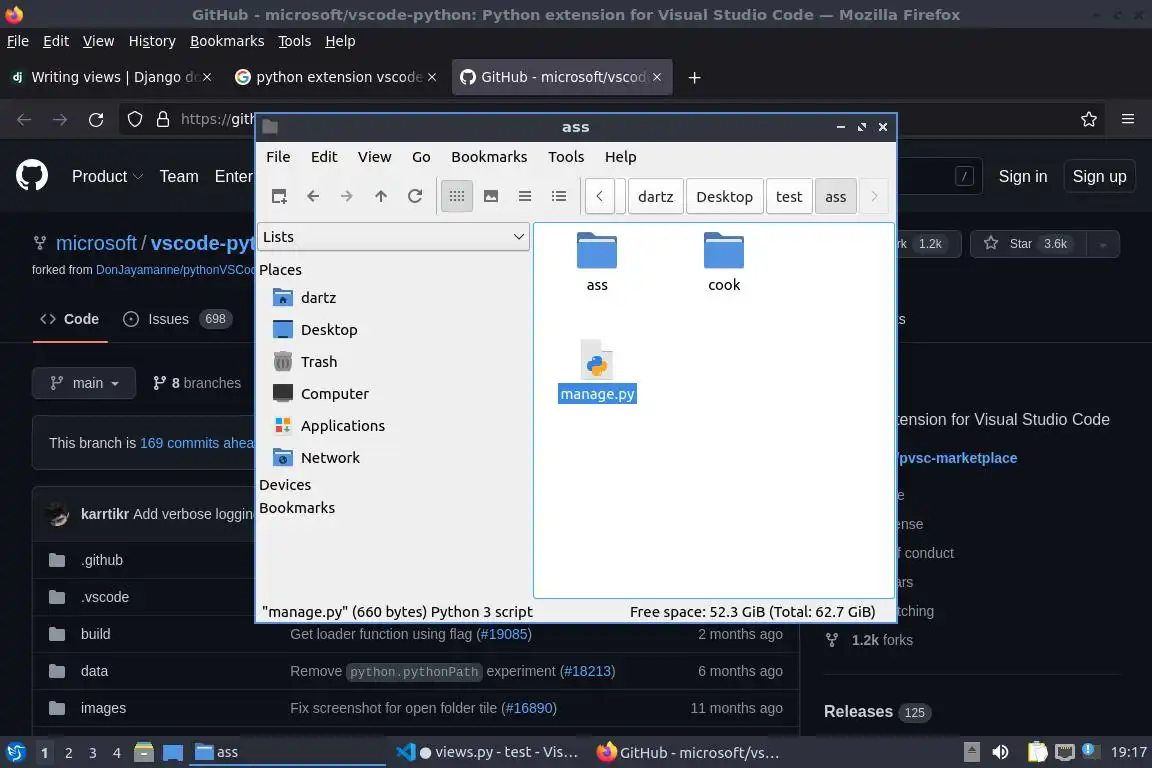Switch to workspace 2 in taskbar
The width and height of the screenshot is (1152, 768).
click(68, 753)
